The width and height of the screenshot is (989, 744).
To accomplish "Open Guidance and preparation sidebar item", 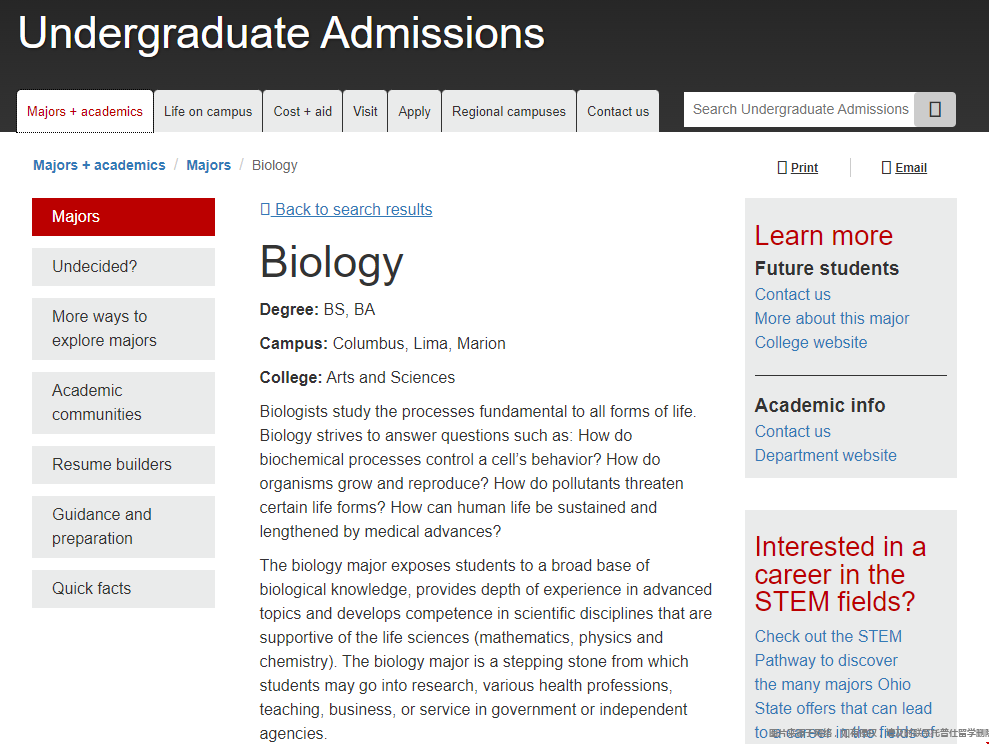I will point(124,526).
